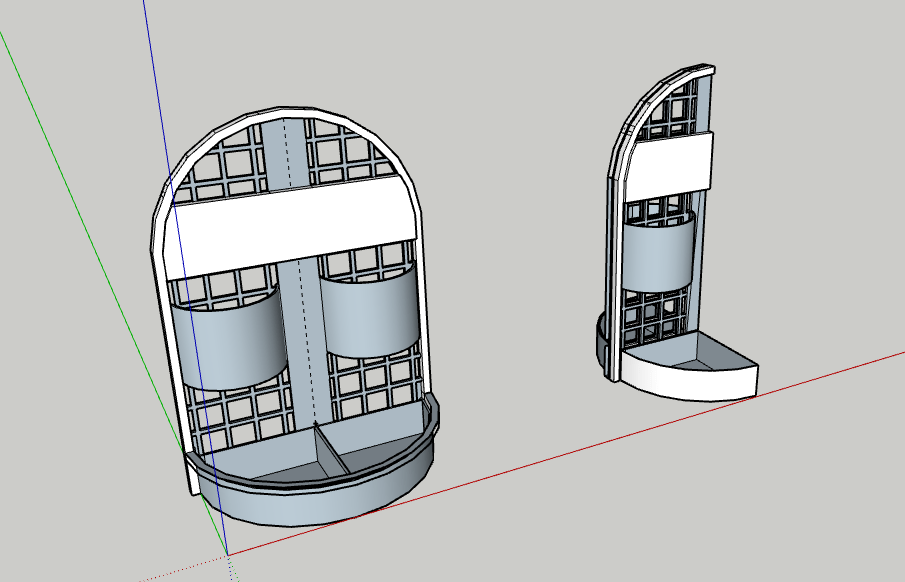
Task: Select the dark curved base behind the right rack
Action: [x=604, y=345]
